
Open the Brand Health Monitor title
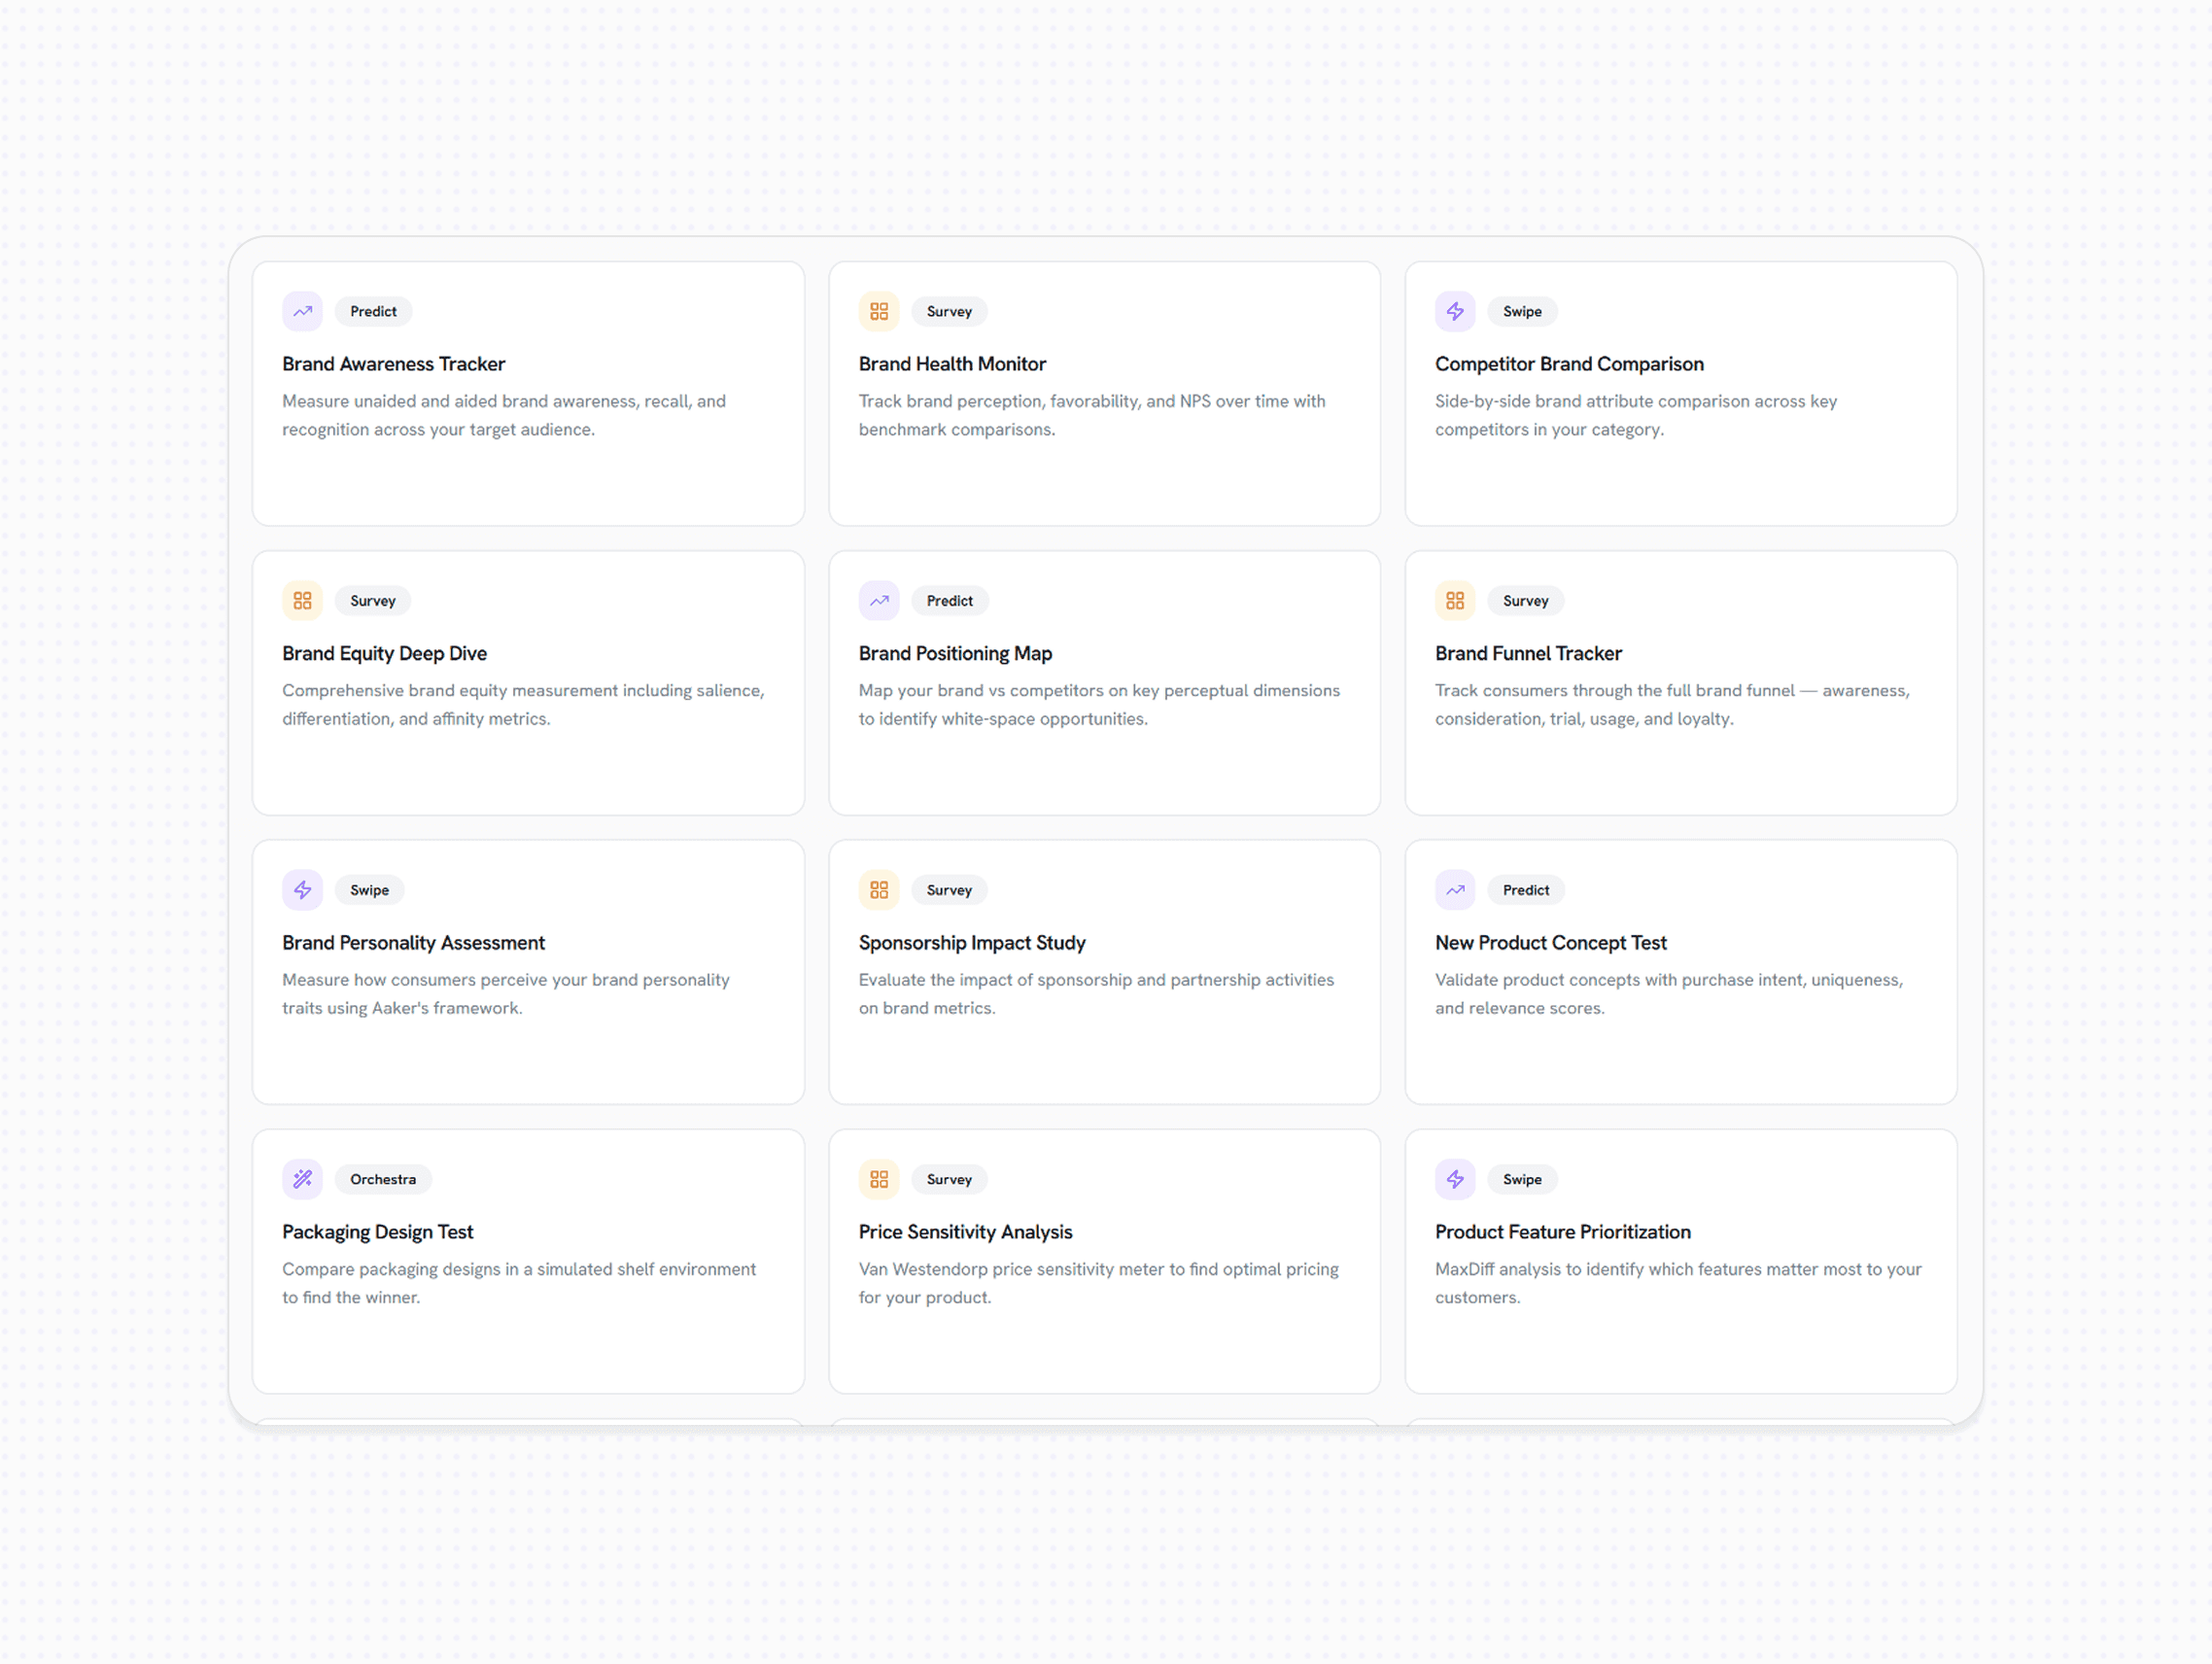pyautogui.click(x=952, y=364)
